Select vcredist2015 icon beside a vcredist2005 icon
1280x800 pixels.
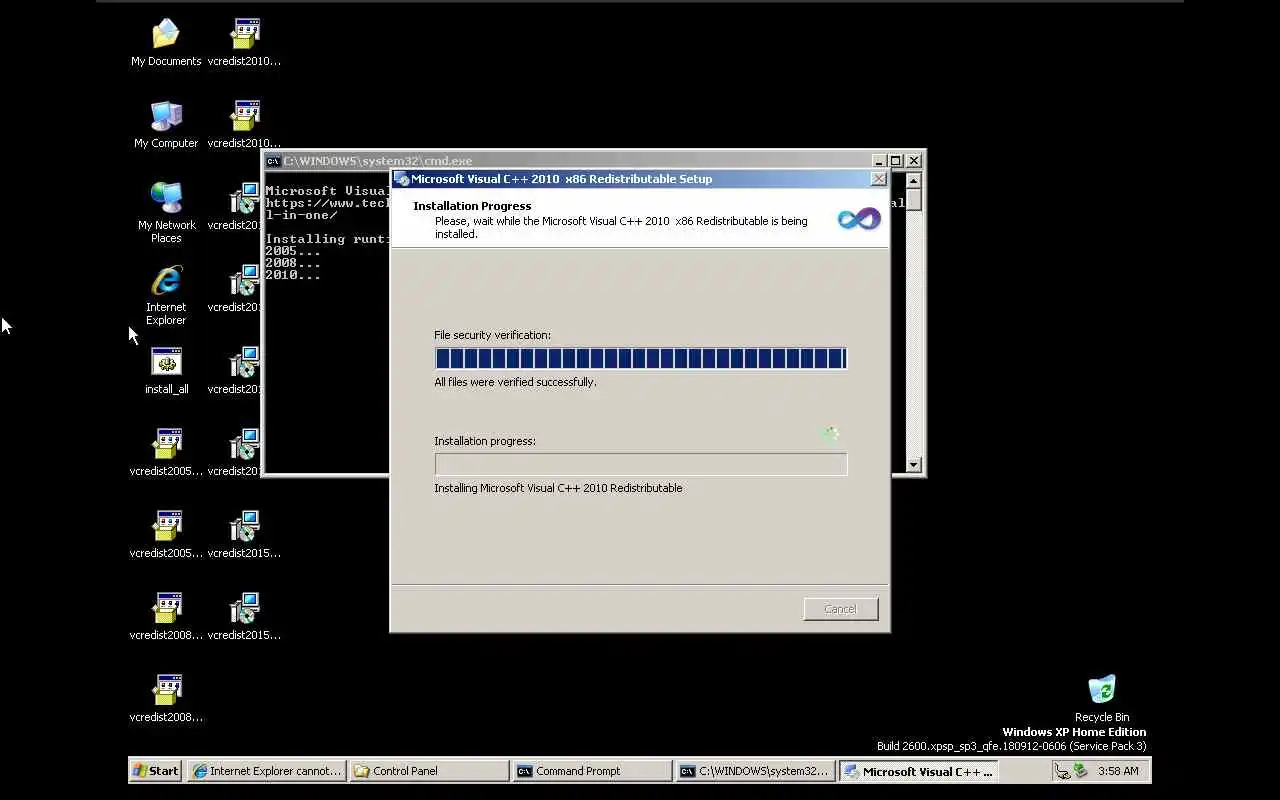244,534
